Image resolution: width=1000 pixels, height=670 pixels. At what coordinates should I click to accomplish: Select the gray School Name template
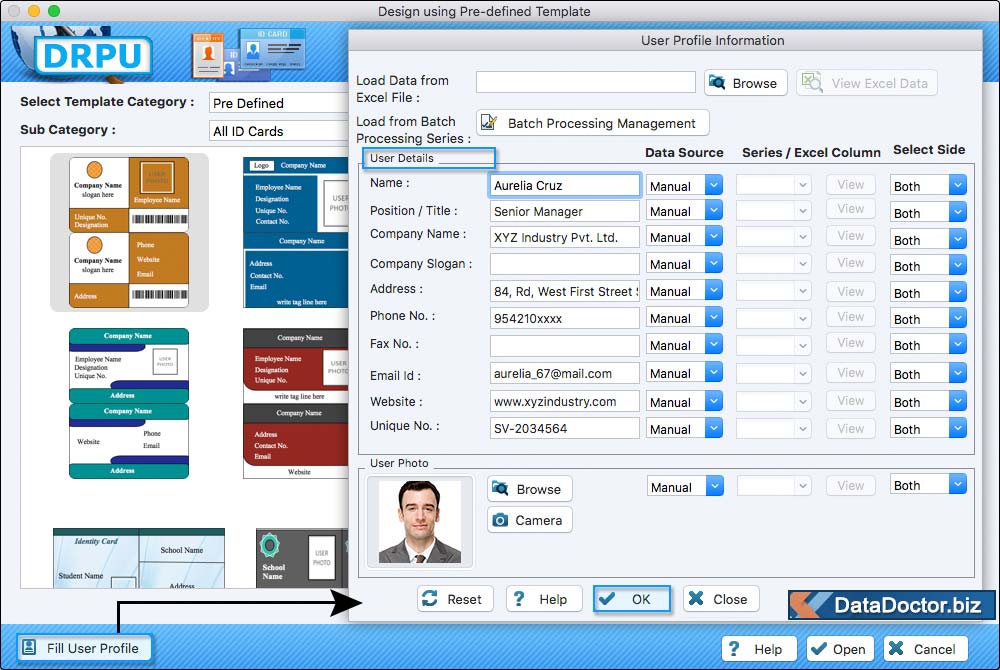[302, 558]
